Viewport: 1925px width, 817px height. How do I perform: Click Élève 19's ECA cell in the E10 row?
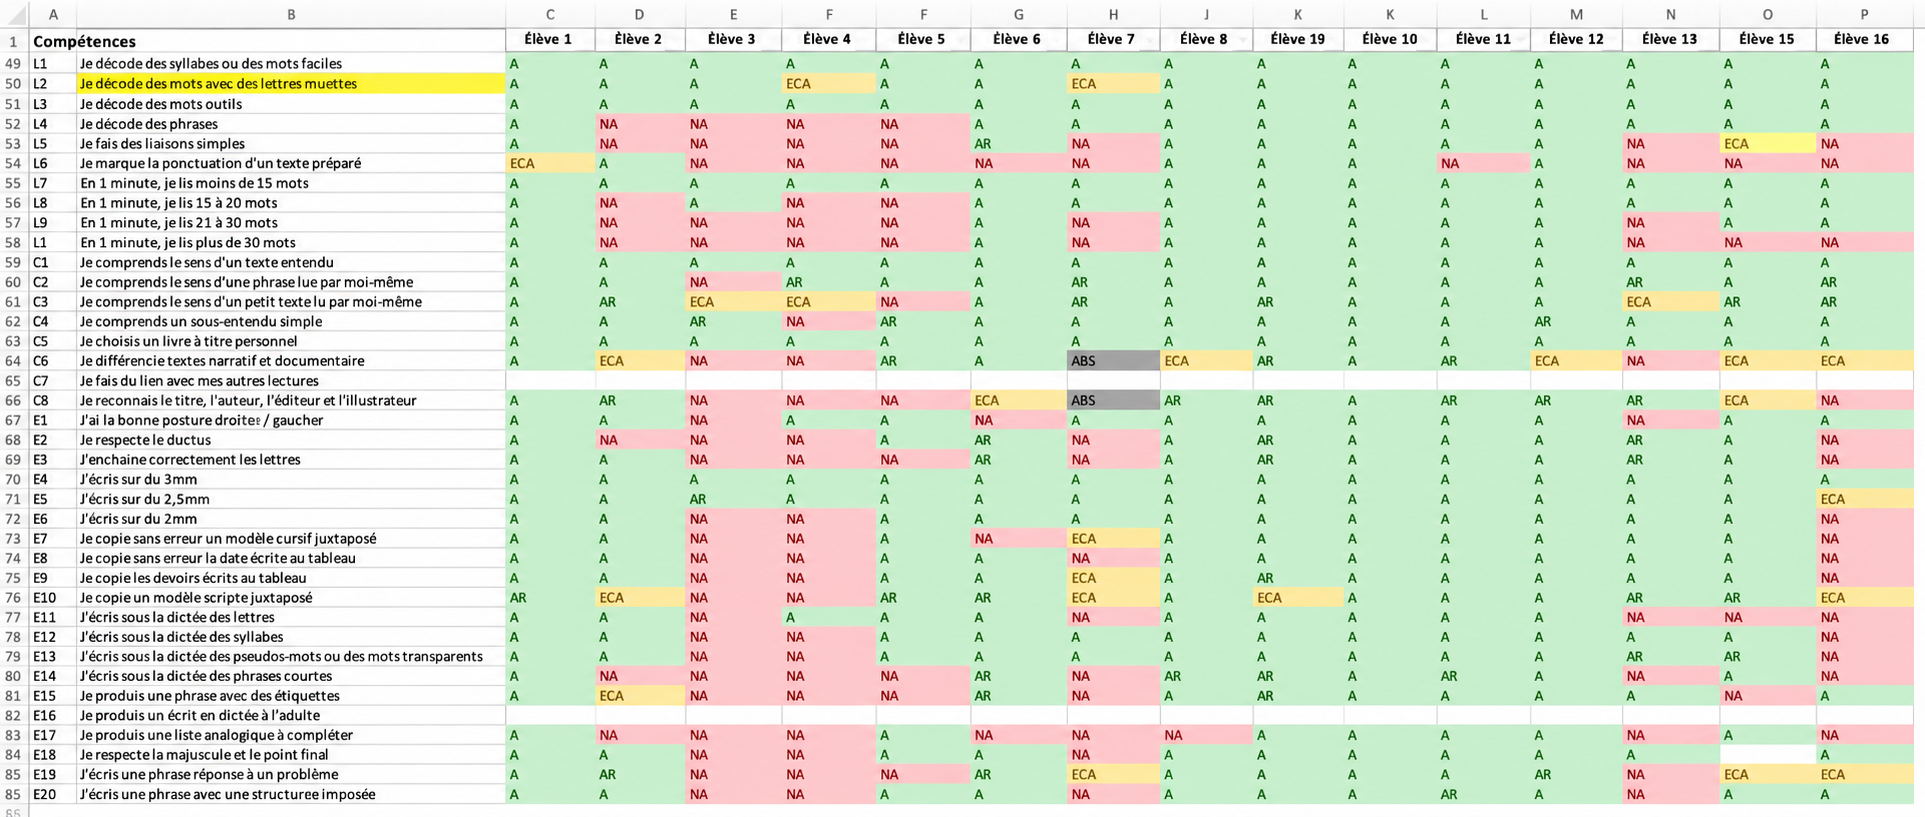click(1297, 598)
